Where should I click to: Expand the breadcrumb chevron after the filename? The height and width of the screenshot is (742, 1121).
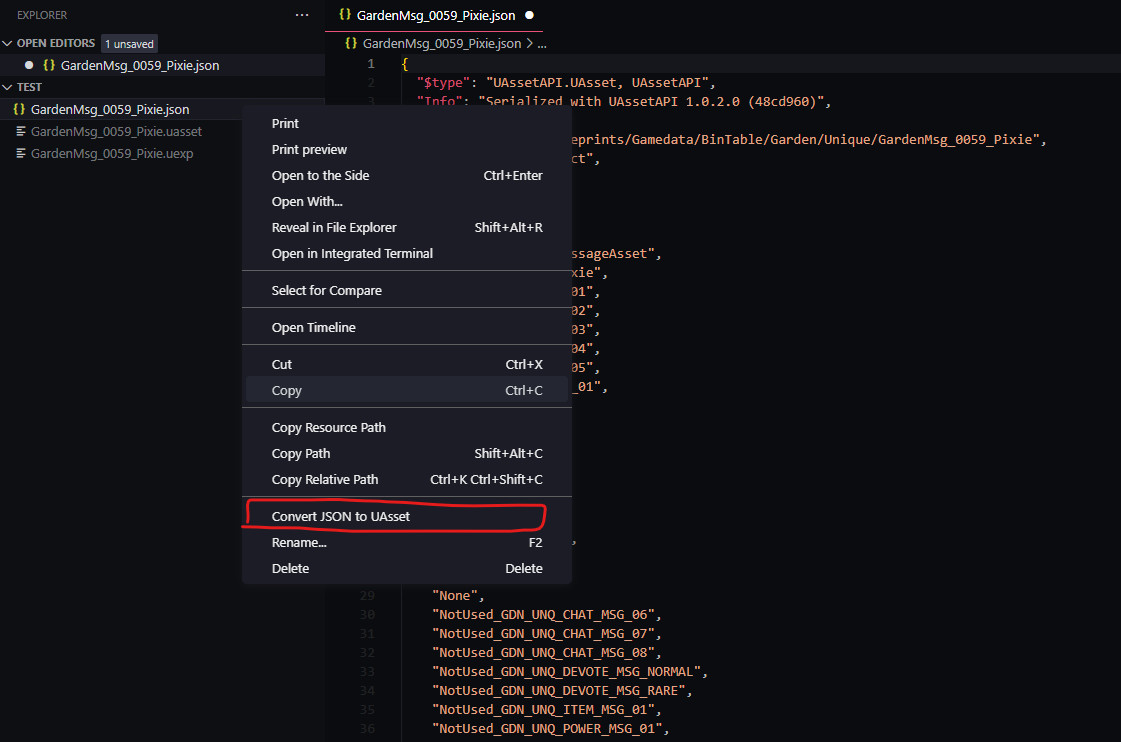point(531,43)
